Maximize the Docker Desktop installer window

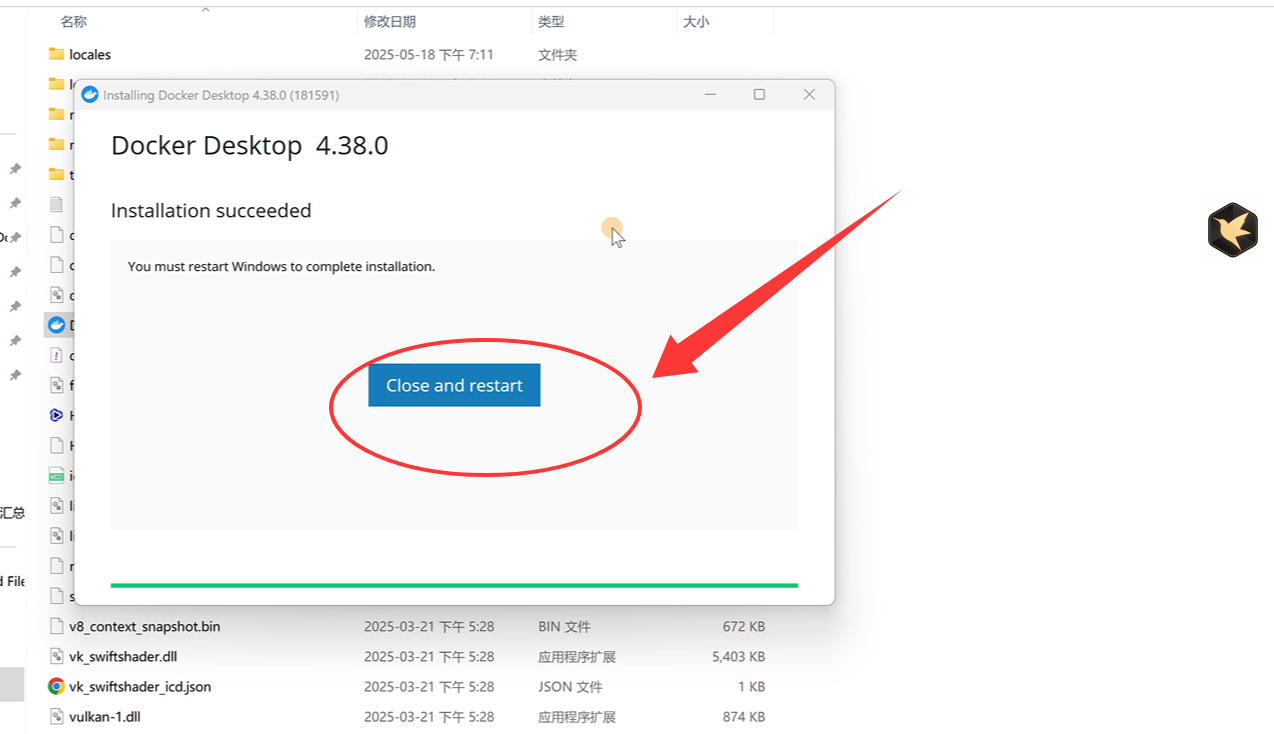pos(759,94)
